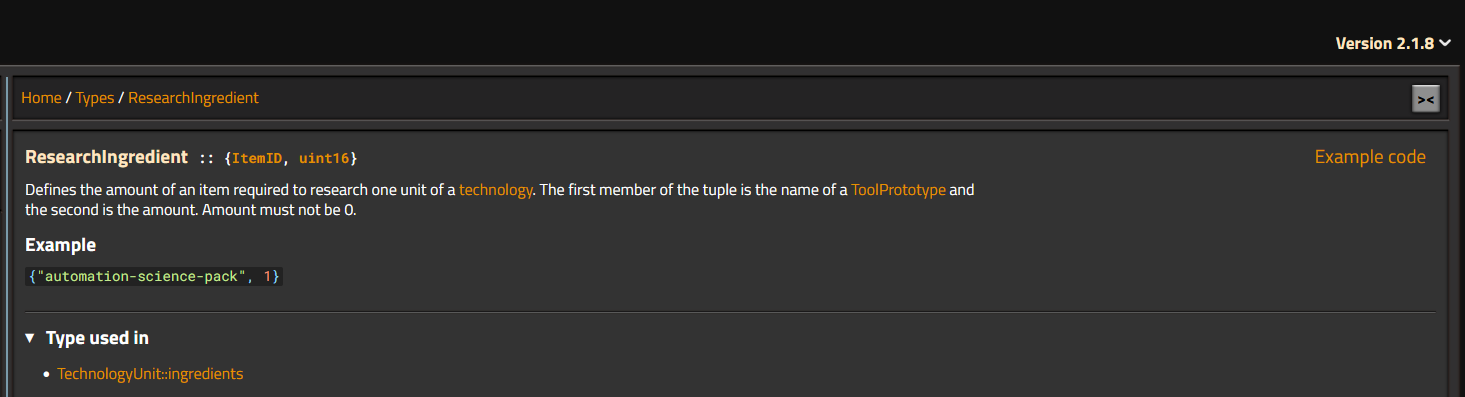Open the ItemID type link
The image size is (1465, 397).
[257, 158]
